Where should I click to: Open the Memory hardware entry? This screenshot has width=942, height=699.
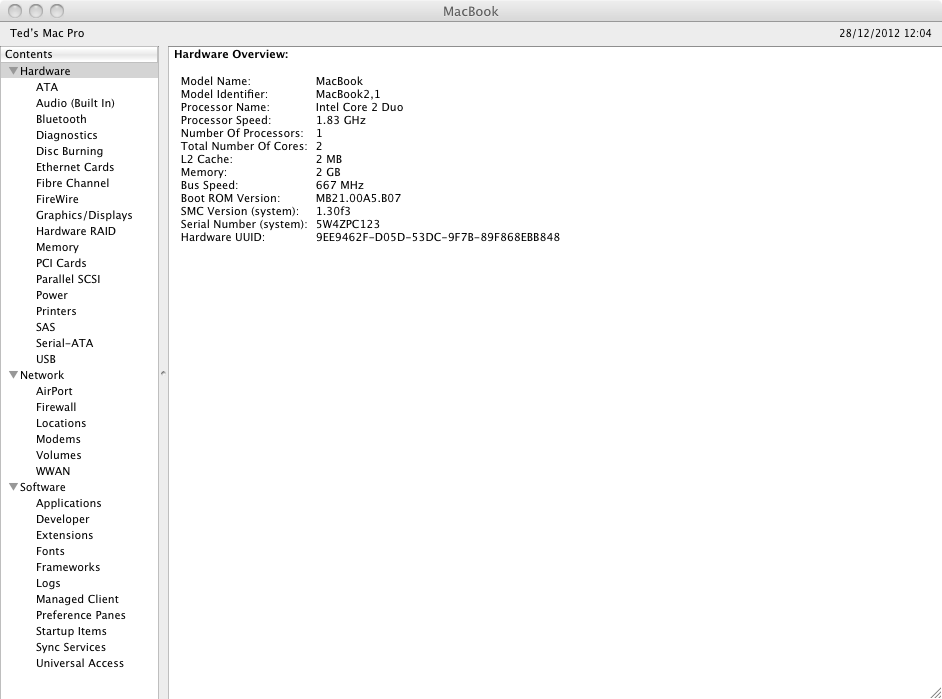point(57,247)
